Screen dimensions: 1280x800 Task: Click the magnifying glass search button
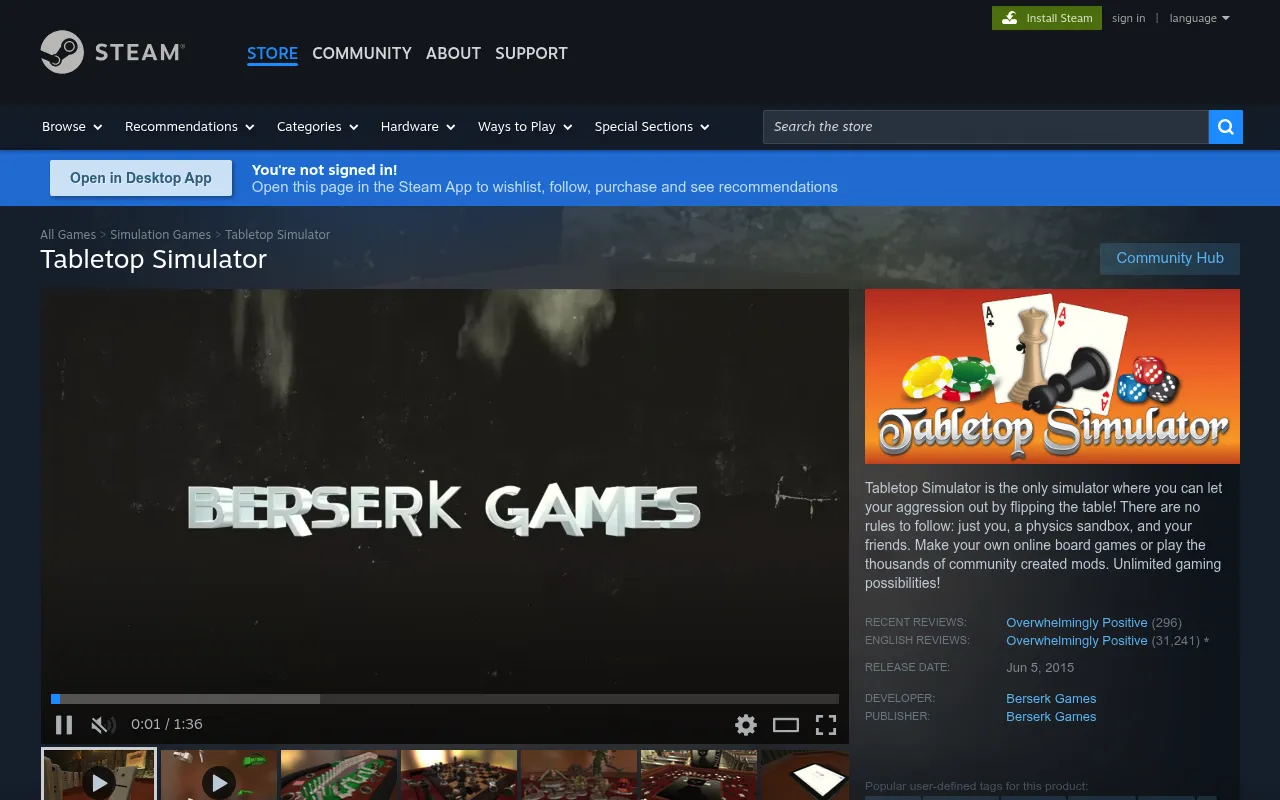[x=1226, y=127]
